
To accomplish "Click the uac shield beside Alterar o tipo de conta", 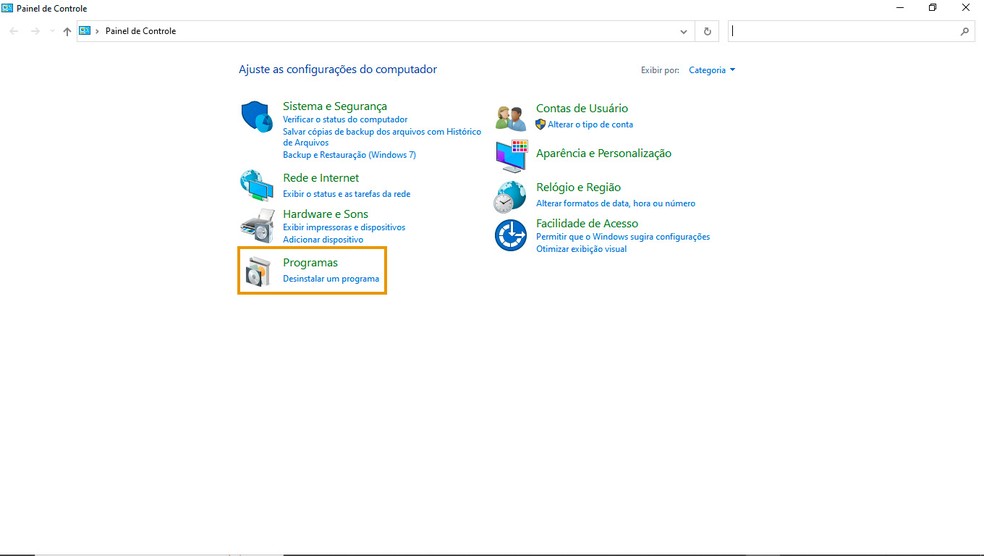I will coord(540,124).
